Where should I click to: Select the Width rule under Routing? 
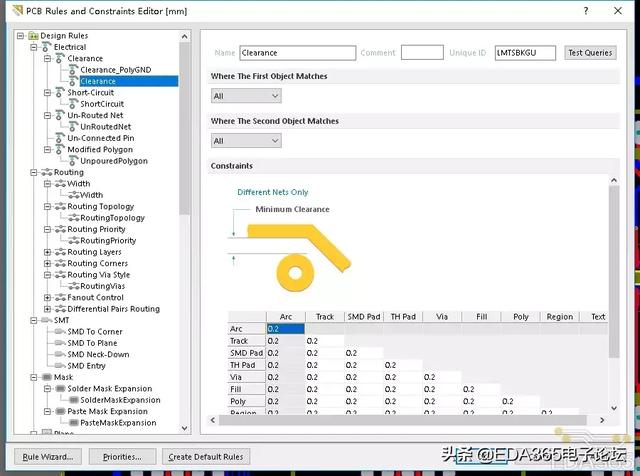(x=91, y=195)
